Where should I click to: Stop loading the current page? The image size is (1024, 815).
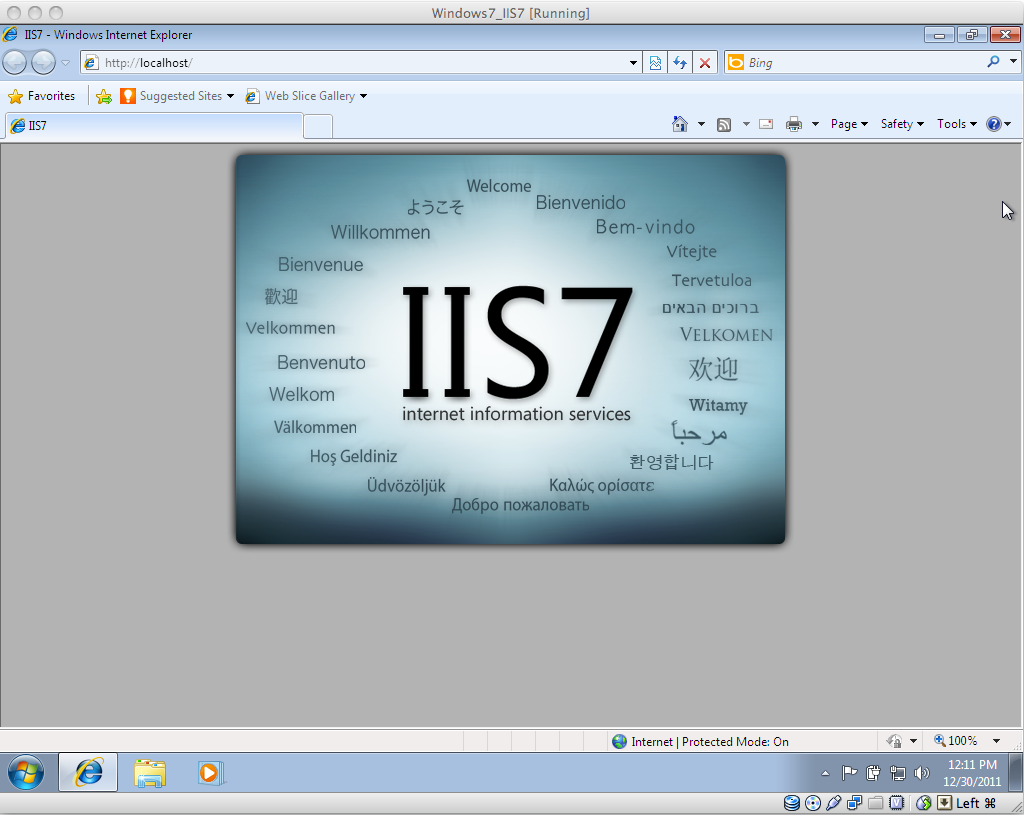click(705, 62)
